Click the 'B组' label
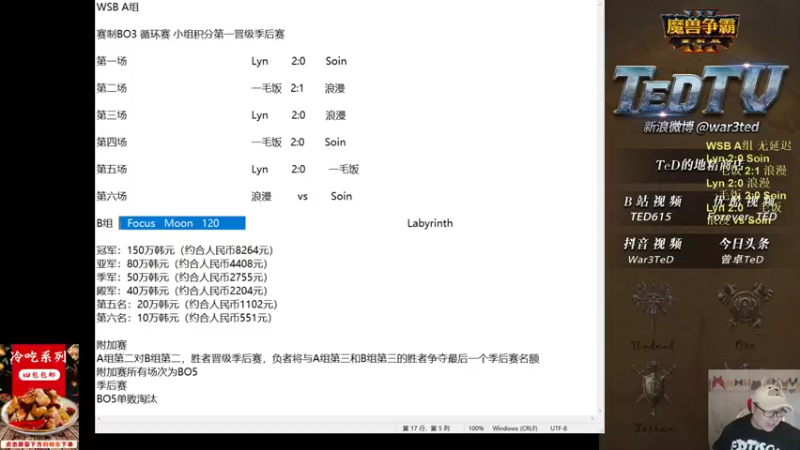The width and height of the screenshot is (800, 450). [x=105, y=223]
